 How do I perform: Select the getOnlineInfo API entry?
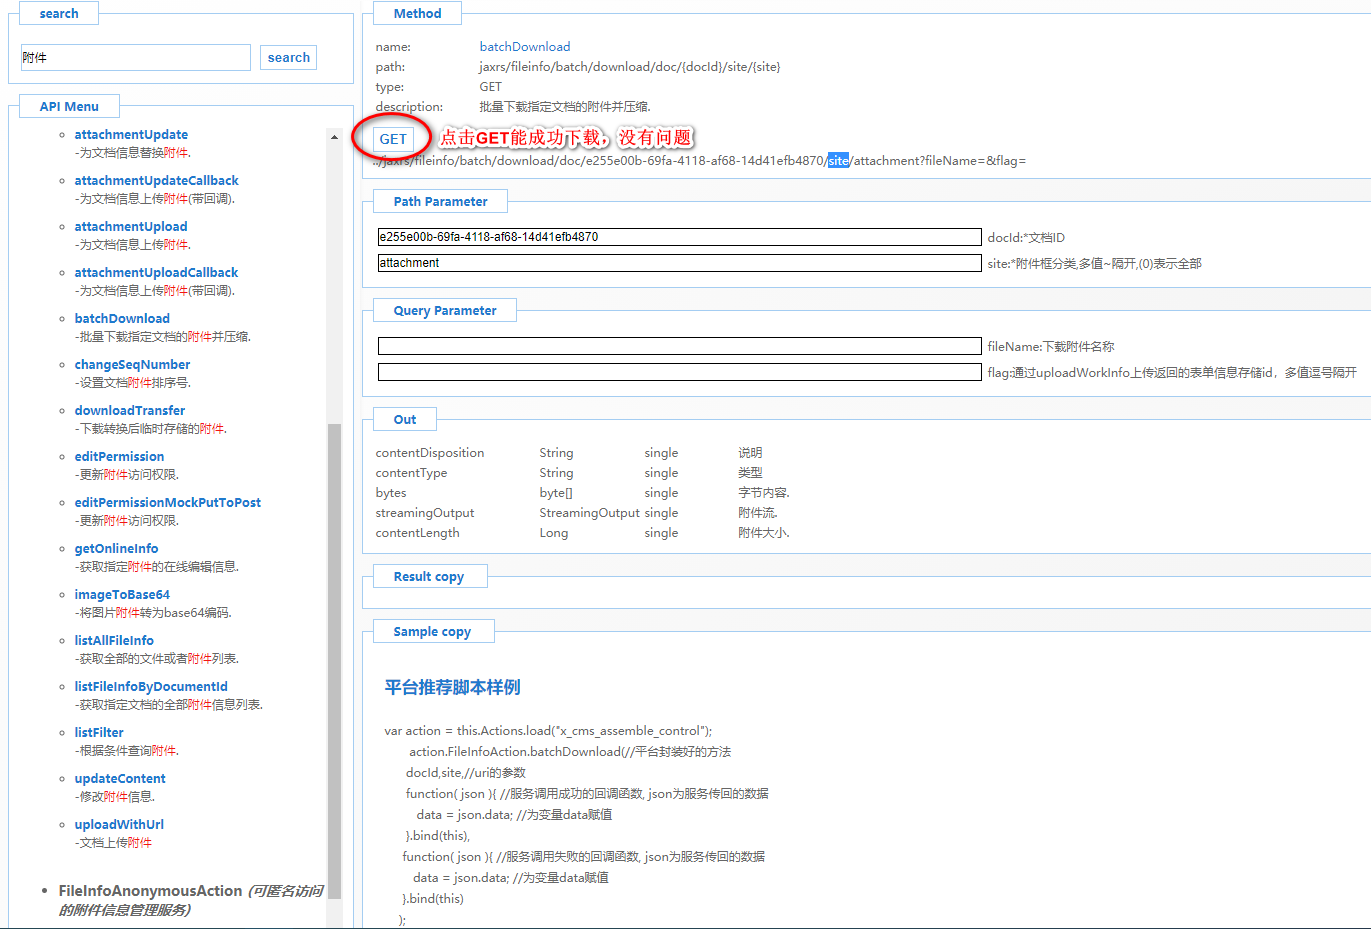click(x=116, y=549)
